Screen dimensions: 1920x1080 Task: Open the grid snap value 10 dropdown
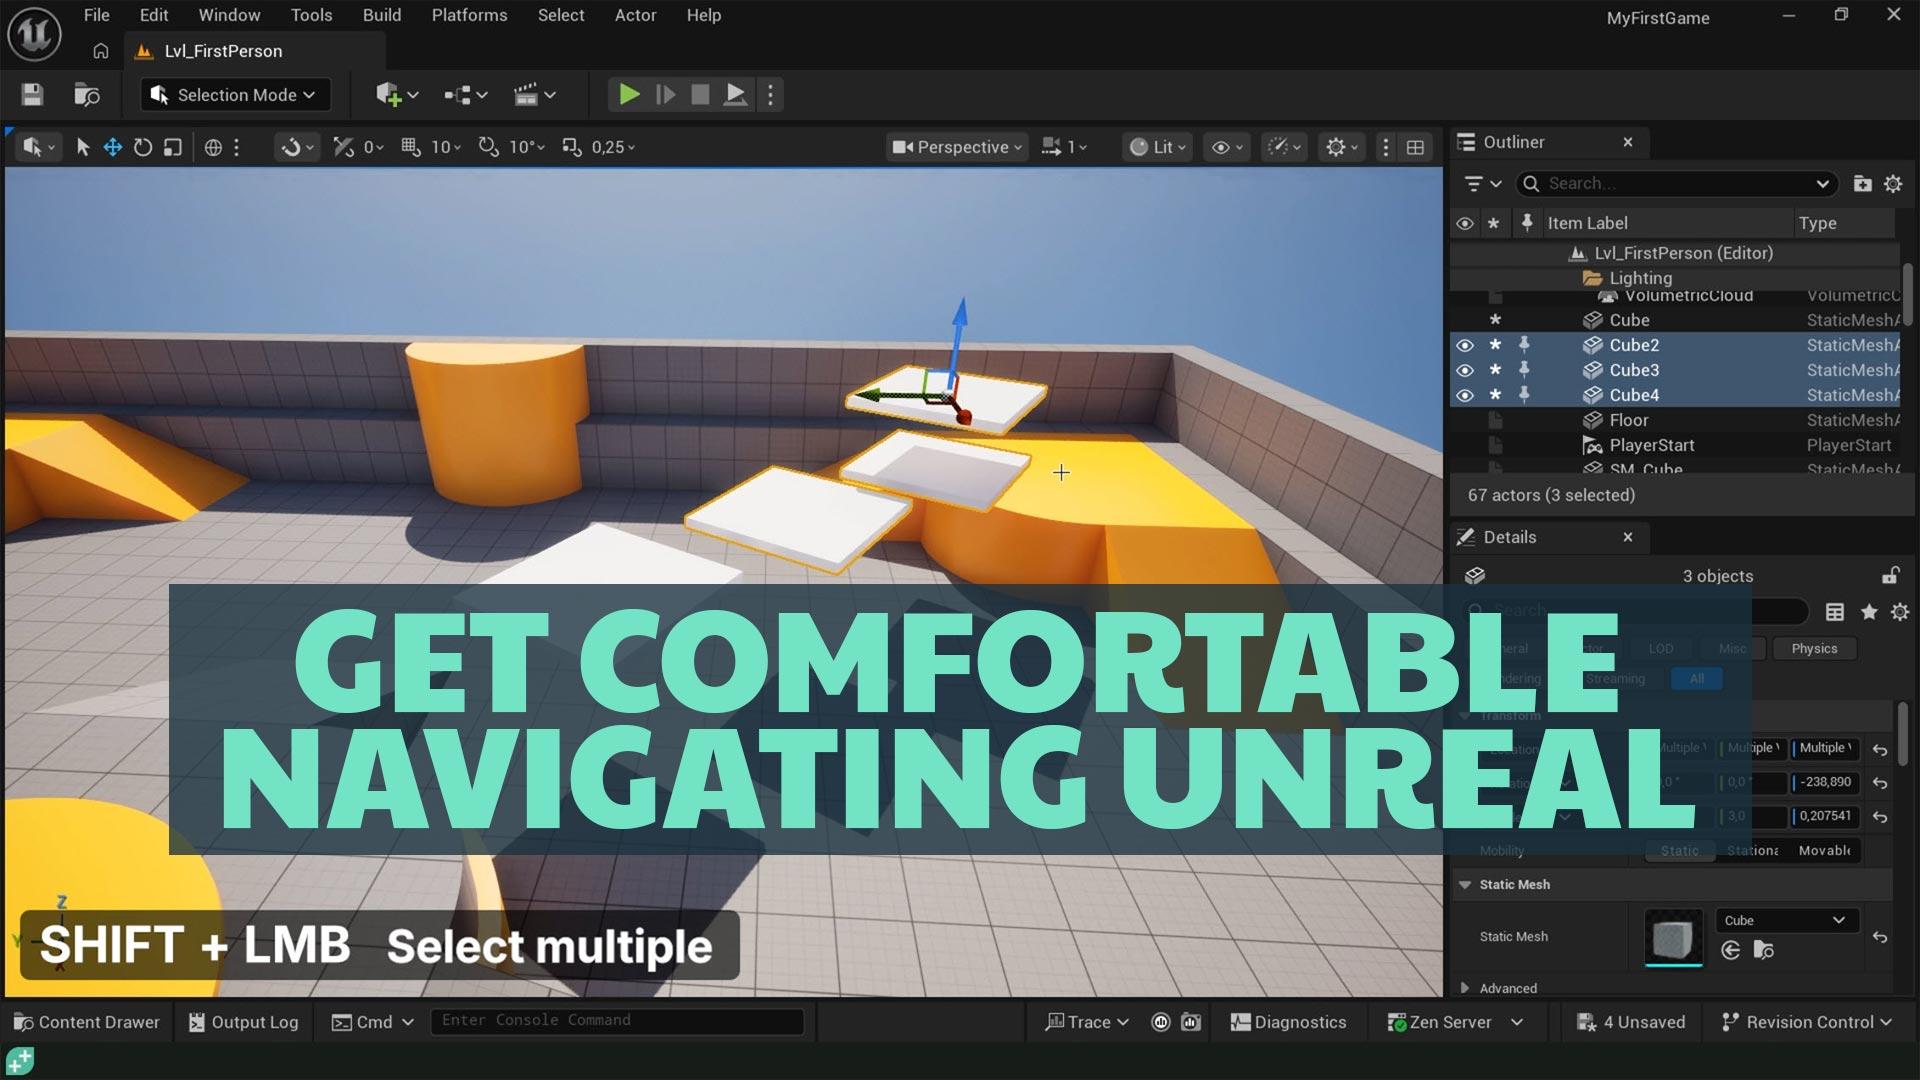[446, 147]
